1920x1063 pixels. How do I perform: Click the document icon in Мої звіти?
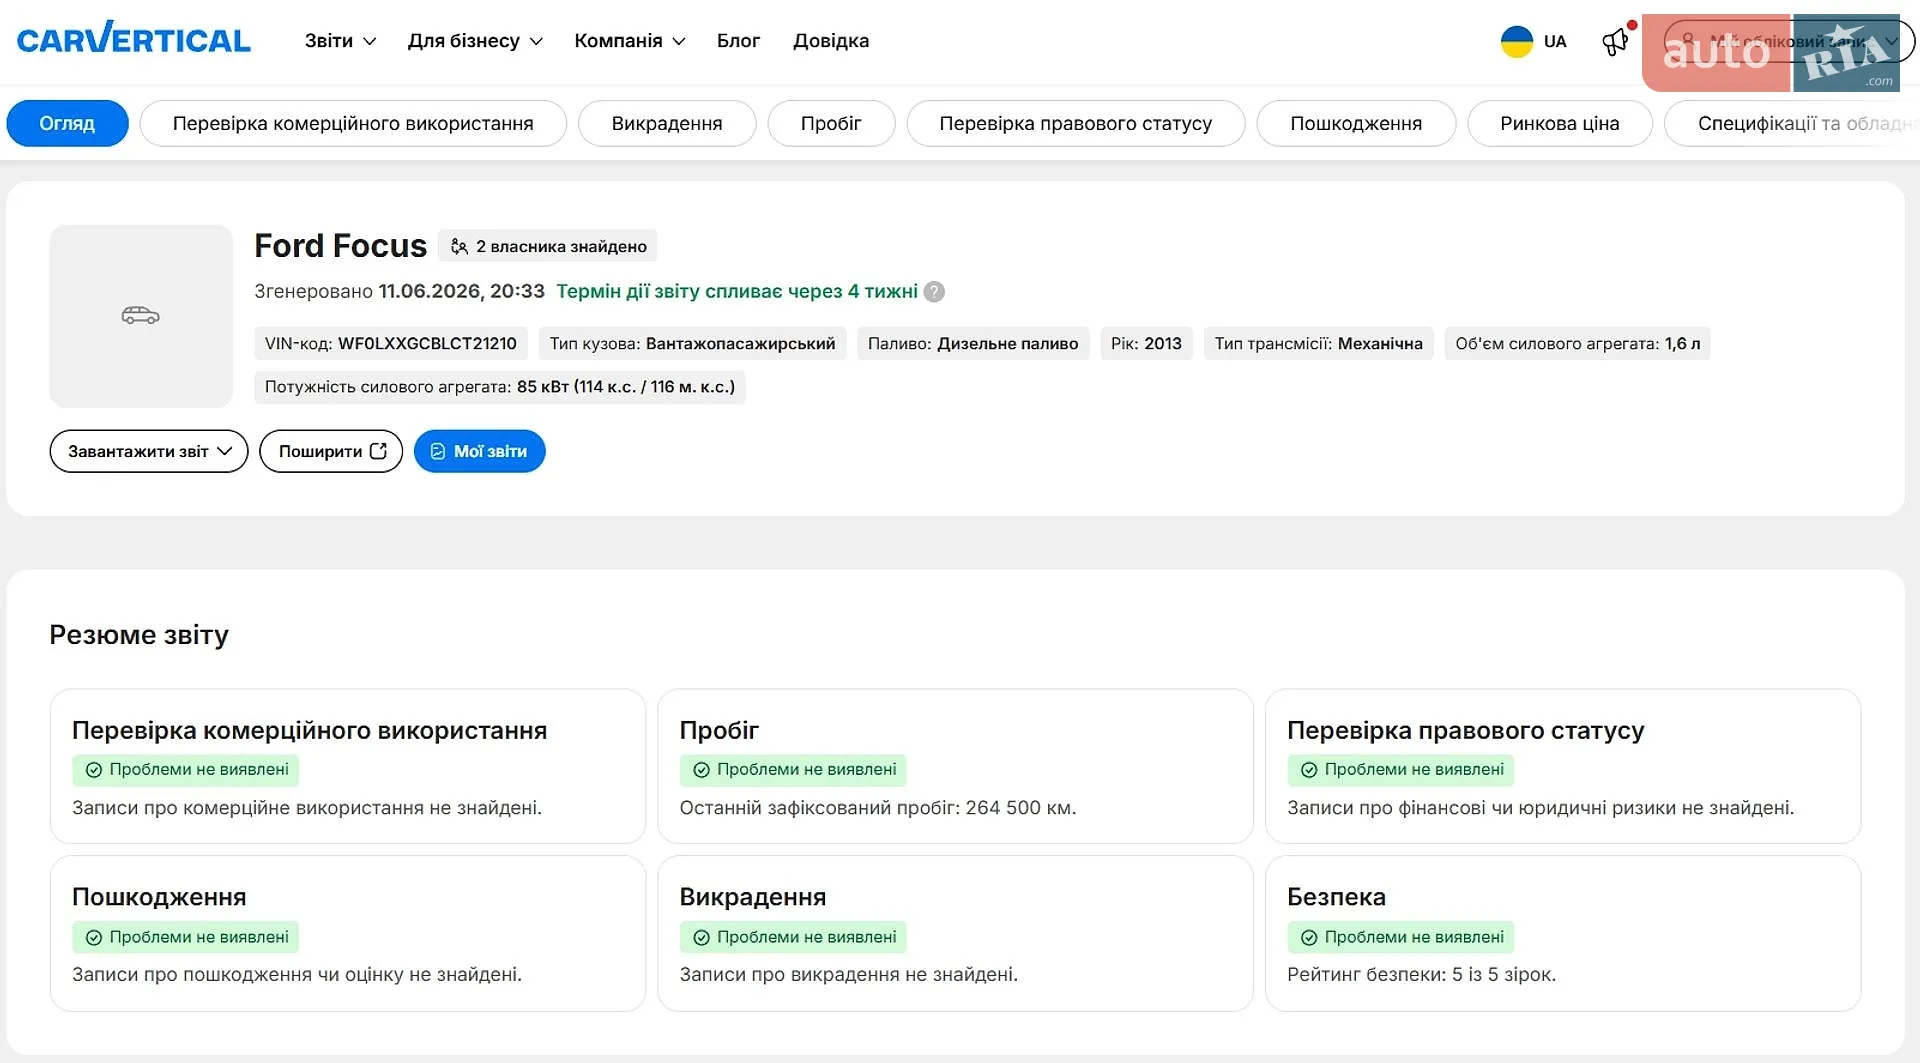437,451
